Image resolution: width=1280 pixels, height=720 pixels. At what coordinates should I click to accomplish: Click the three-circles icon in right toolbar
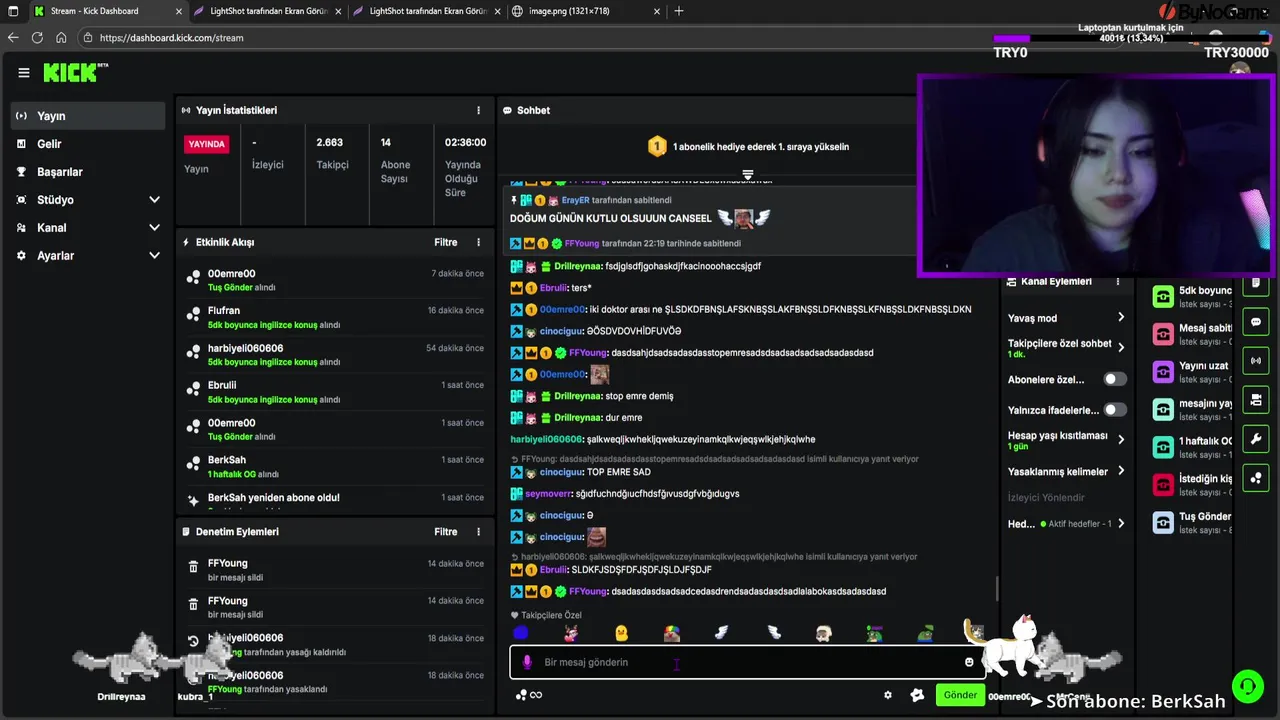1256,477
